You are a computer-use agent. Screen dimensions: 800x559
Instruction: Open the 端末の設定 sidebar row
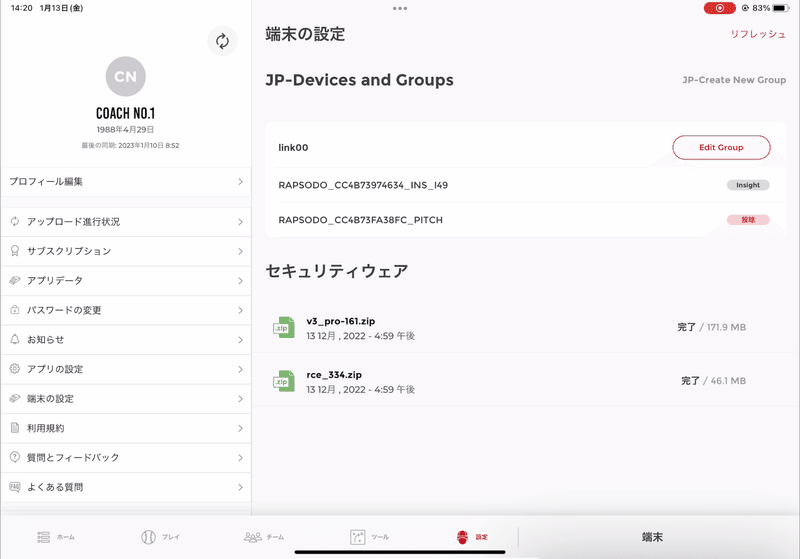[126, 399]
